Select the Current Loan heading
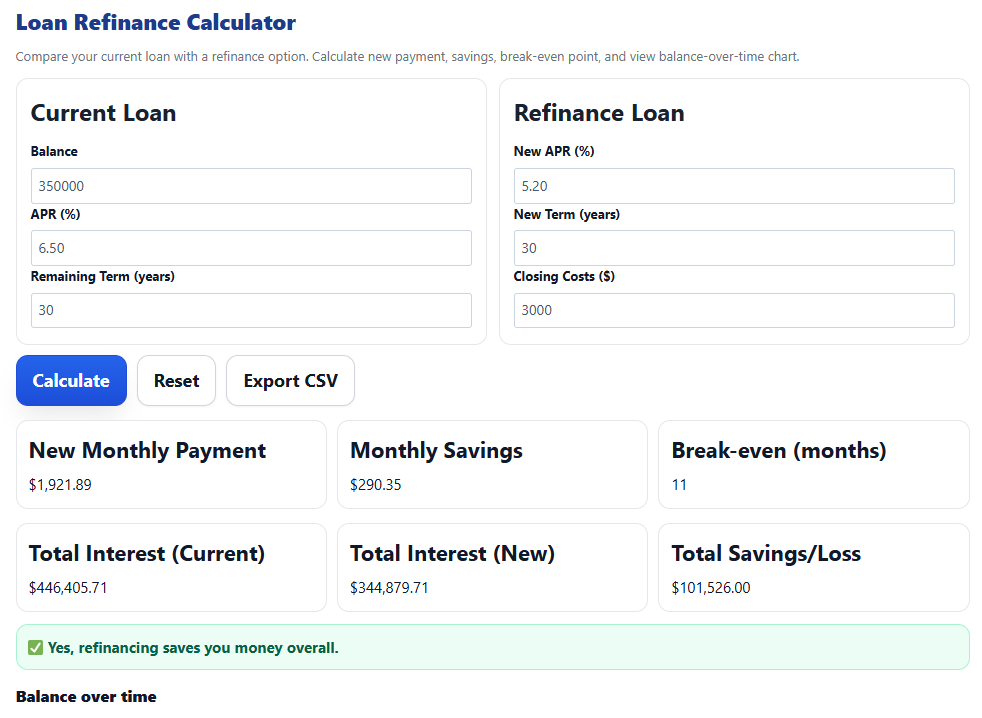This screenshot has height=718, width=982. [103, 113]
